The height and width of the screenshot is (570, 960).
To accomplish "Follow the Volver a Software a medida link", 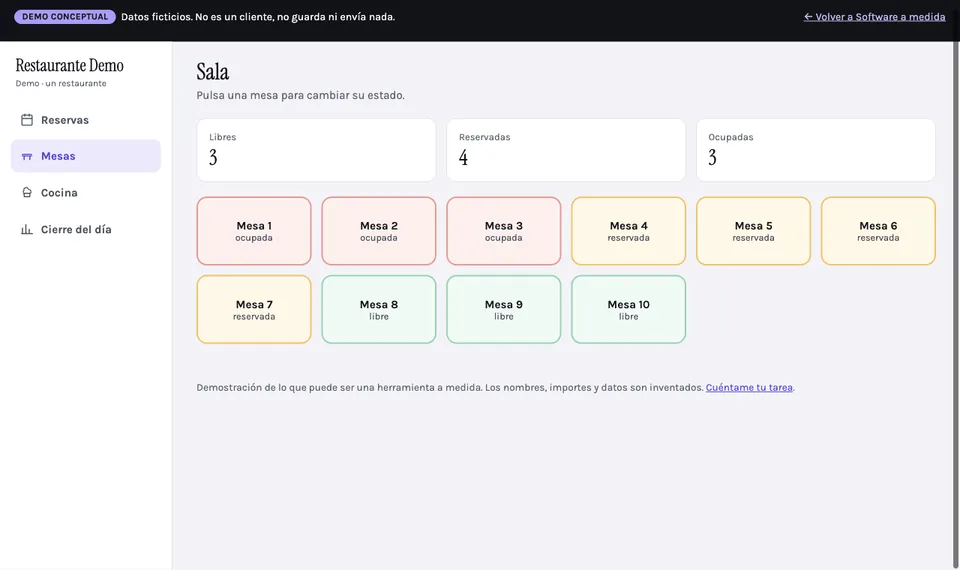I will coord(874,17).
